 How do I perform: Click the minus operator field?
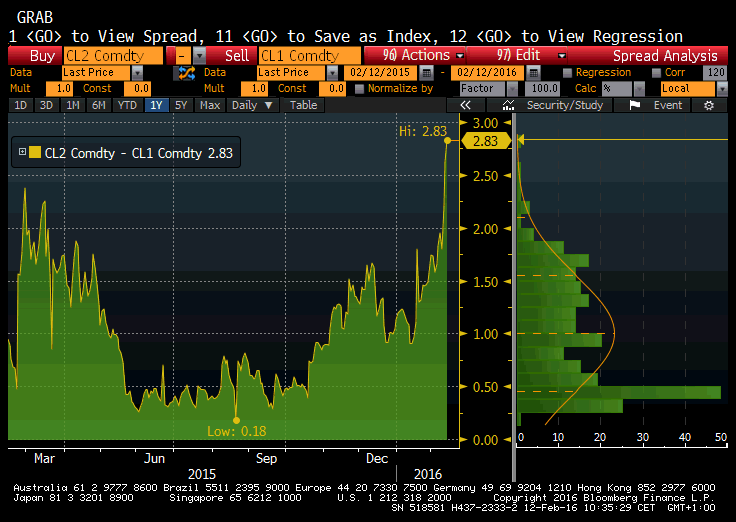pos(184,56)
